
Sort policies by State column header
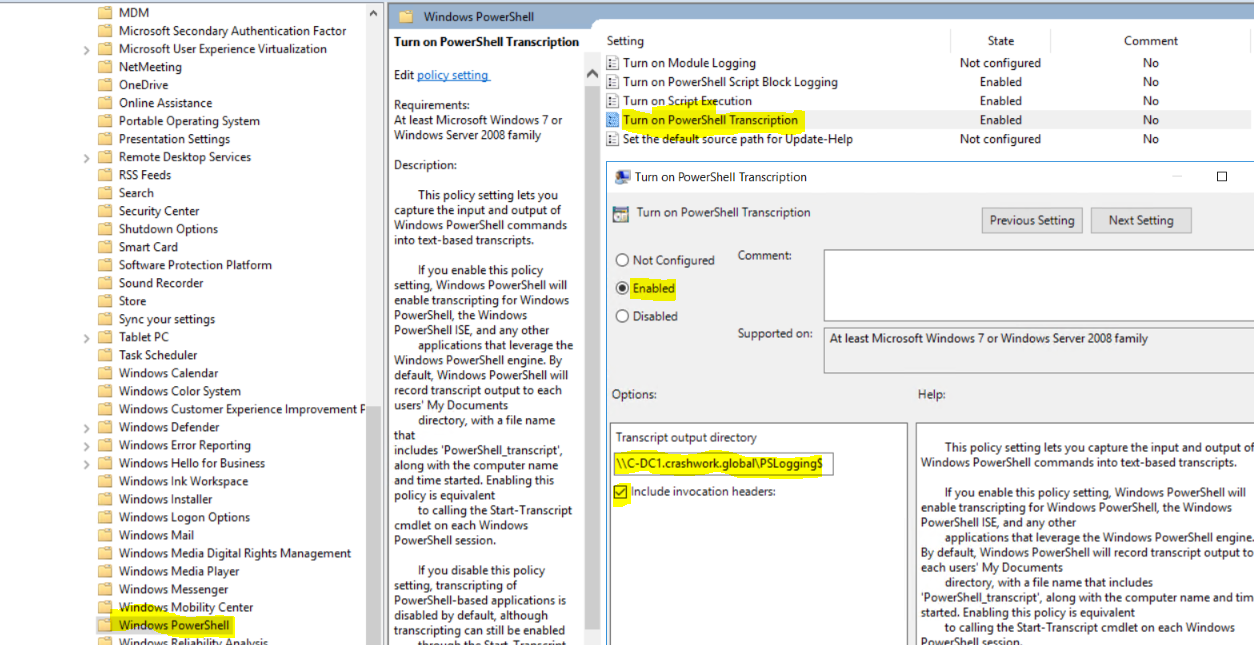(1000, 41)
